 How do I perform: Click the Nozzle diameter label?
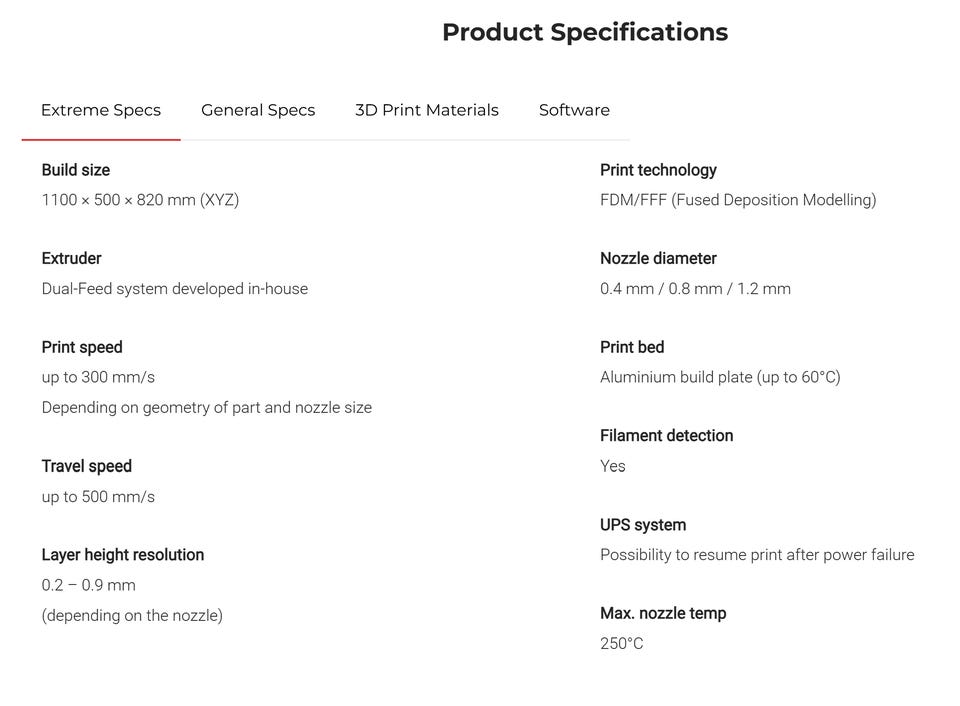pyautogui.click(x=658, y=258)
